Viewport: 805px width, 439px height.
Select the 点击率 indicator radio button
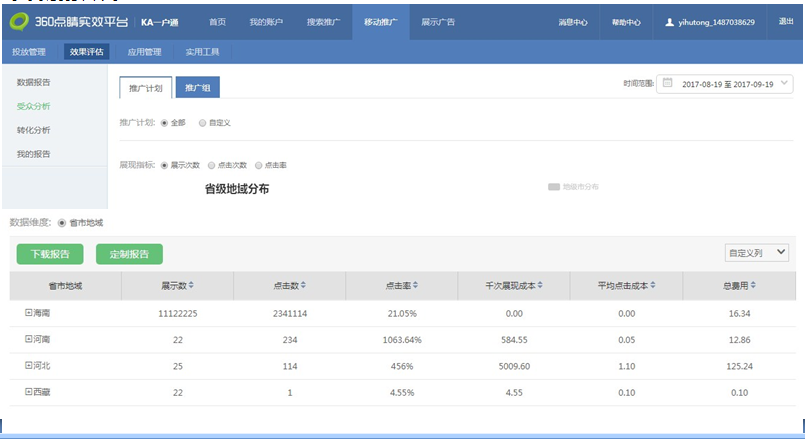(x=258, y=165)
